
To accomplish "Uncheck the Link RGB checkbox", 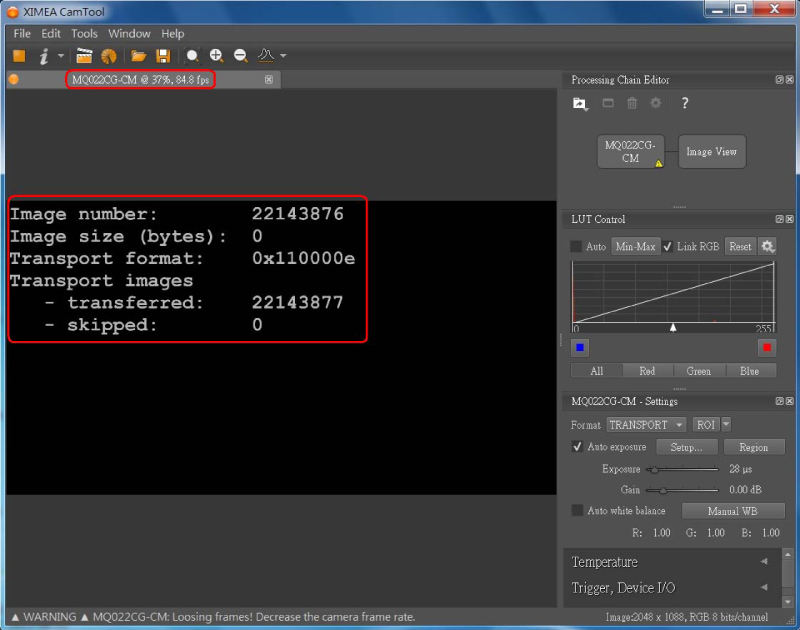I will coord(667,246).
